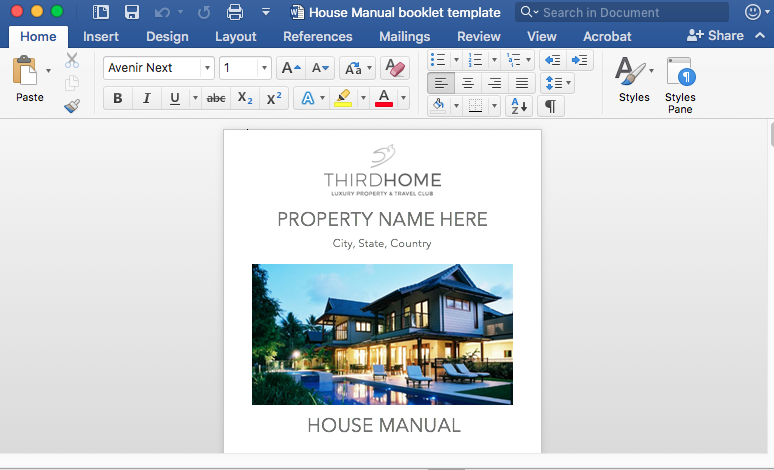Switch to the References tab

point(317,37)
